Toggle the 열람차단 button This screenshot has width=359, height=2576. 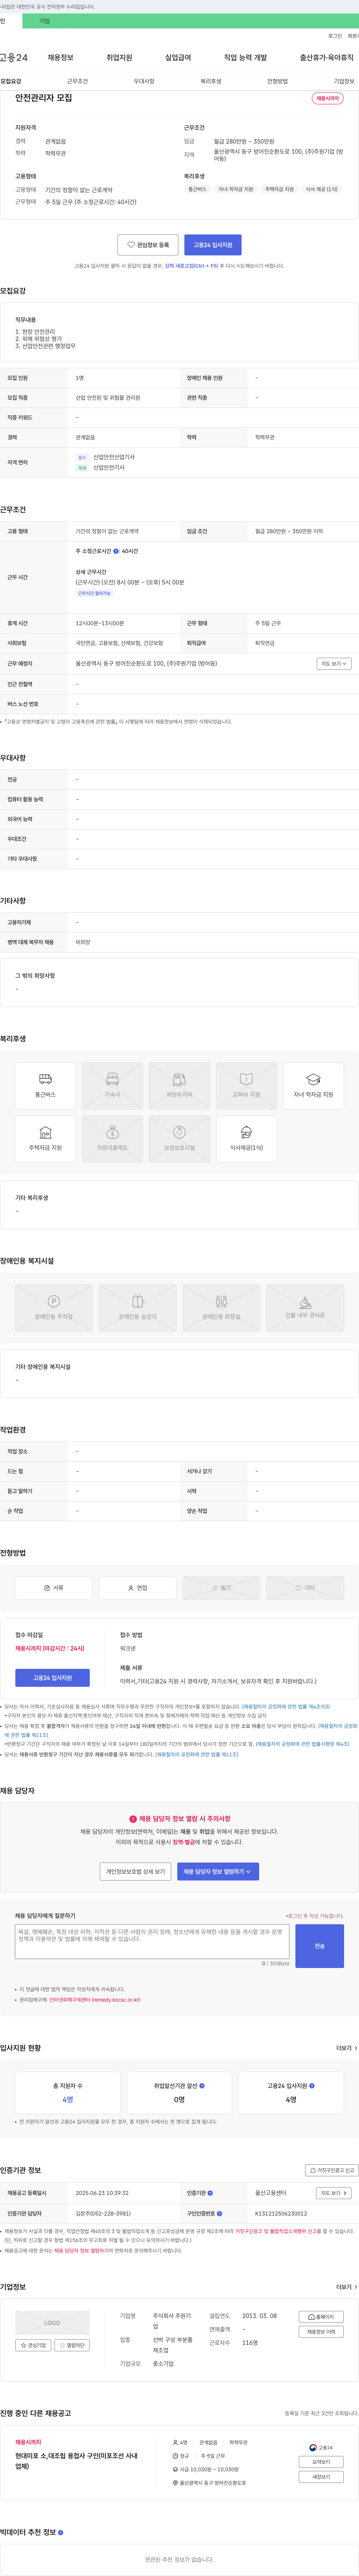72,2345
